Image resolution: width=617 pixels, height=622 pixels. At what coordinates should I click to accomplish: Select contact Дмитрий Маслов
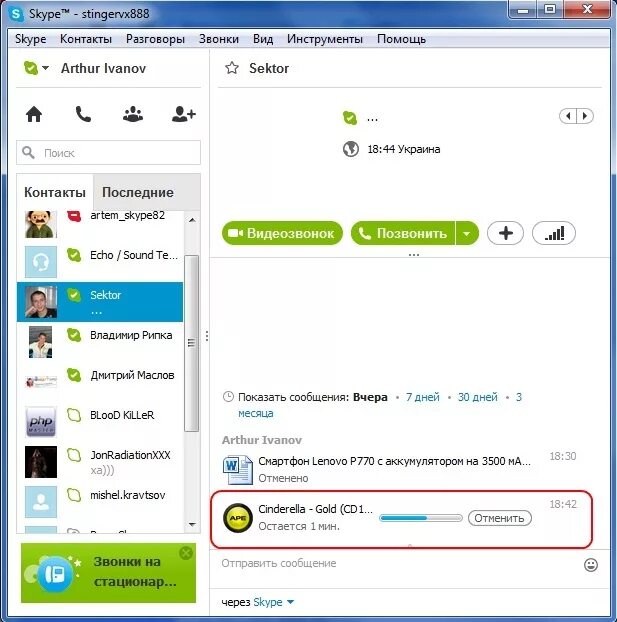click(x=100, y=382)
